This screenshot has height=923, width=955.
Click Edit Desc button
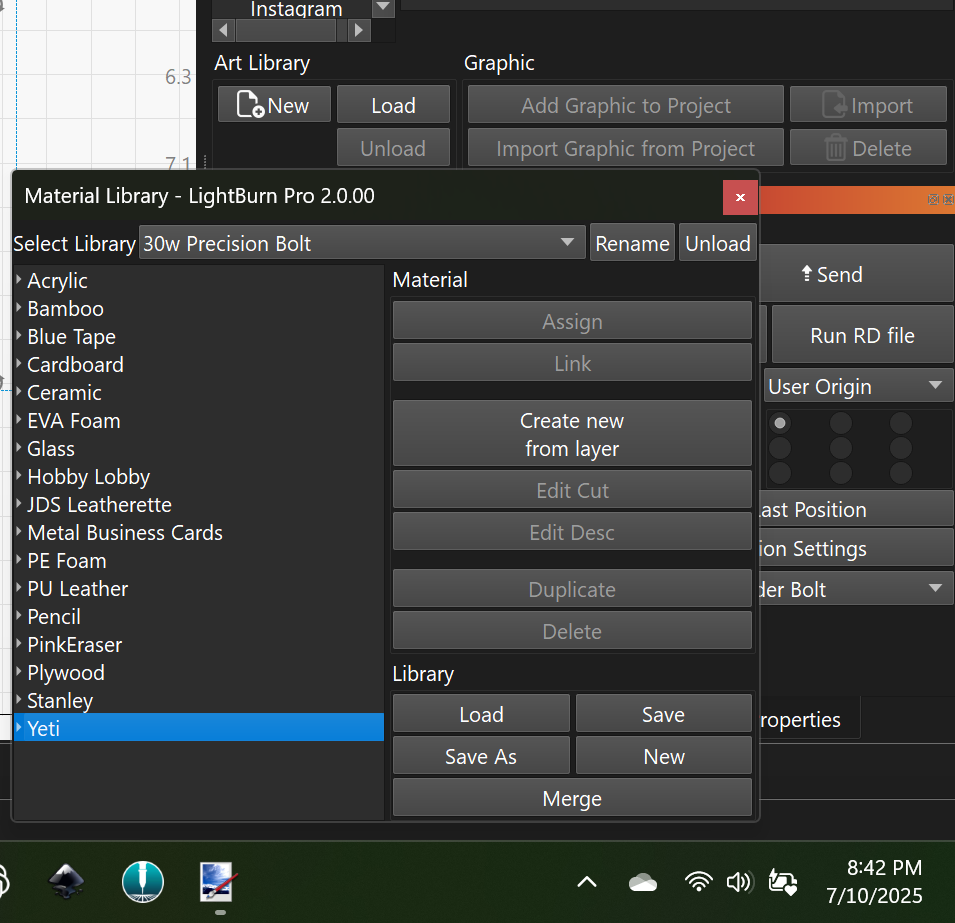572,531
